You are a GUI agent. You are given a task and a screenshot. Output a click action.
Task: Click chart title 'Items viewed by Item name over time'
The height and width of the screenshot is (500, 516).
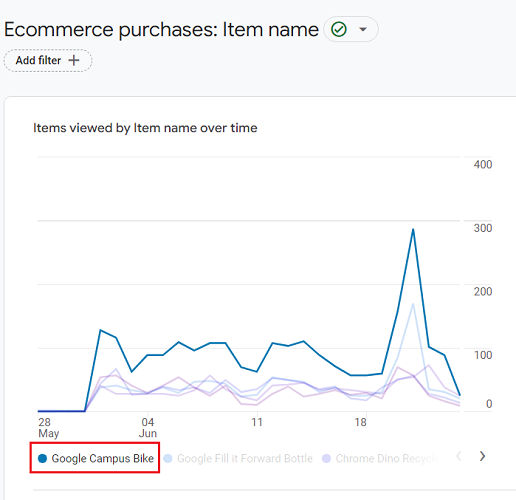pos(145,128)
